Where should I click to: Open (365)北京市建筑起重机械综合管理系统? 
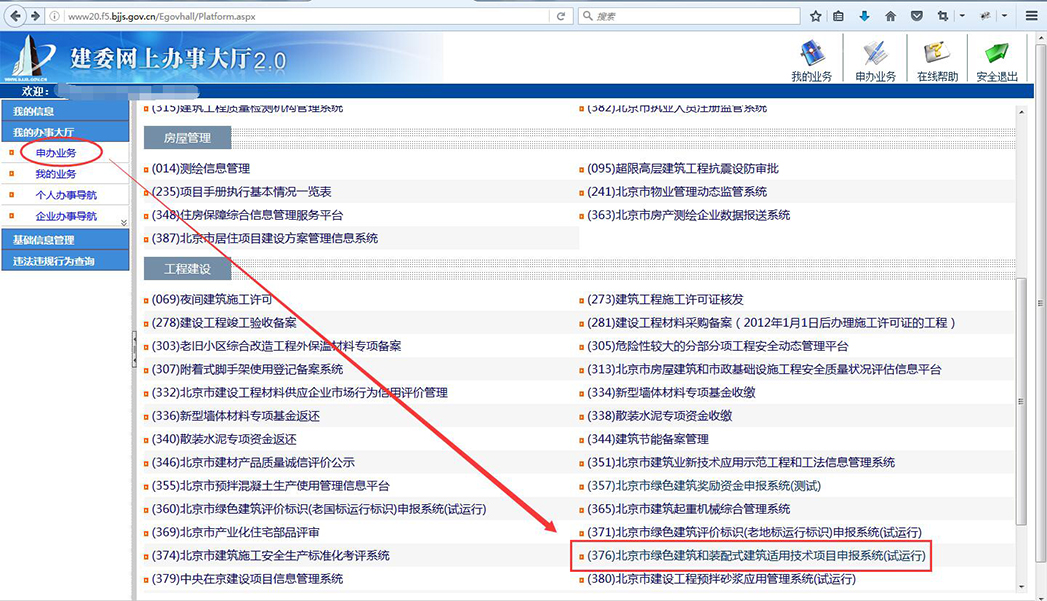click(688, 510)
